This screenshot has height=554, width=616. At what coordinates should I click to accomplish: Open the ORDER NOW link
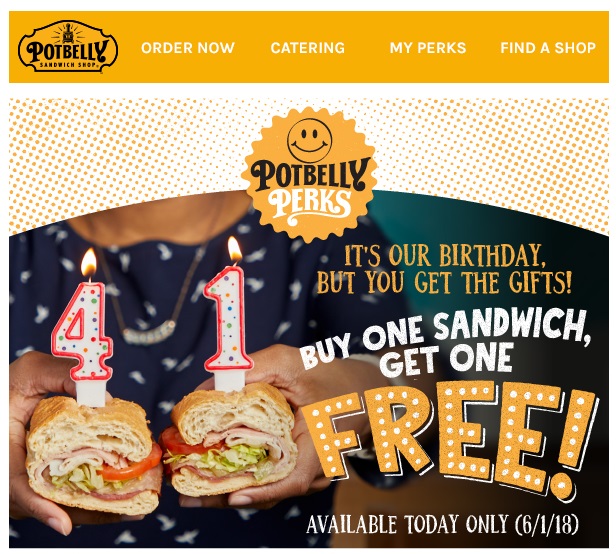pyautogui.click(x=188, y=48)
